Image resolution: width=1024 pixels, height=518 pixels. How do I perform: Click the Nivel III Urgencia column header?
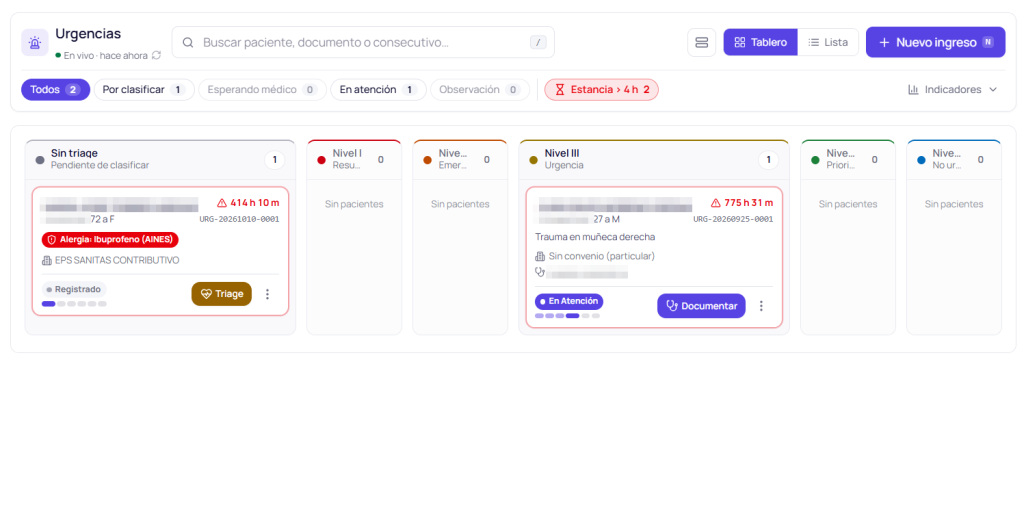click(x=654, y=159)
